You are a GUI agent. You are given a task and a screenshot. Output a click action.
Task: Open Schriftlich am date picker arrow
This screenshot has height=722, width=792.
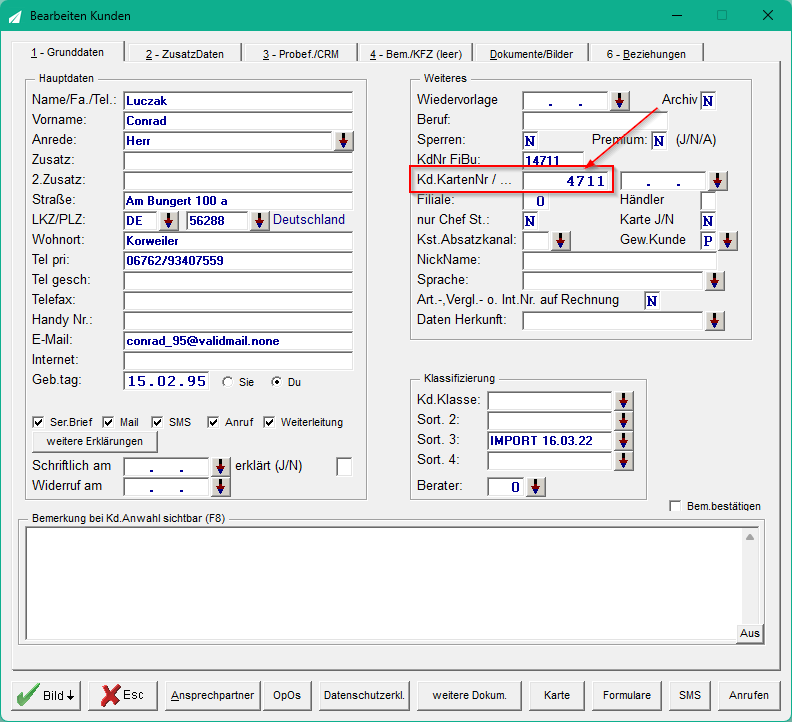coord(220,467)
